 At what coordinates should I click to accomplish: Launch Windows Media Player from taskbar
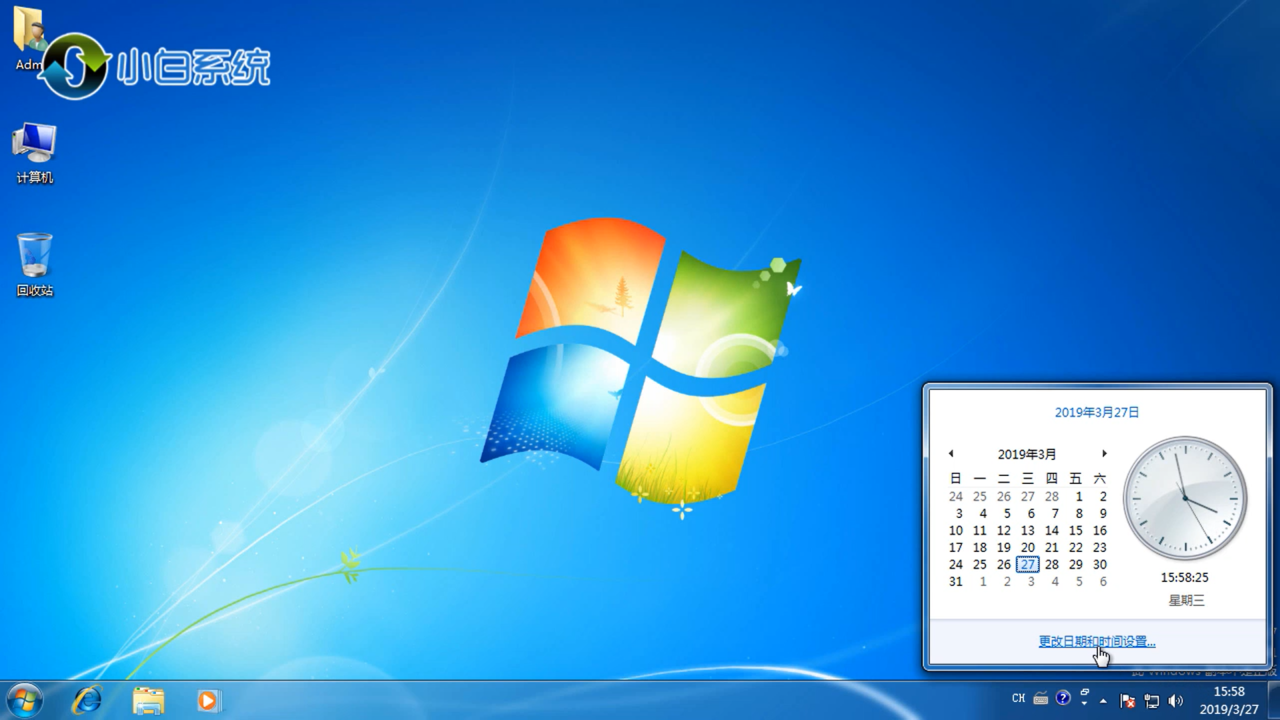click(208, 700)
